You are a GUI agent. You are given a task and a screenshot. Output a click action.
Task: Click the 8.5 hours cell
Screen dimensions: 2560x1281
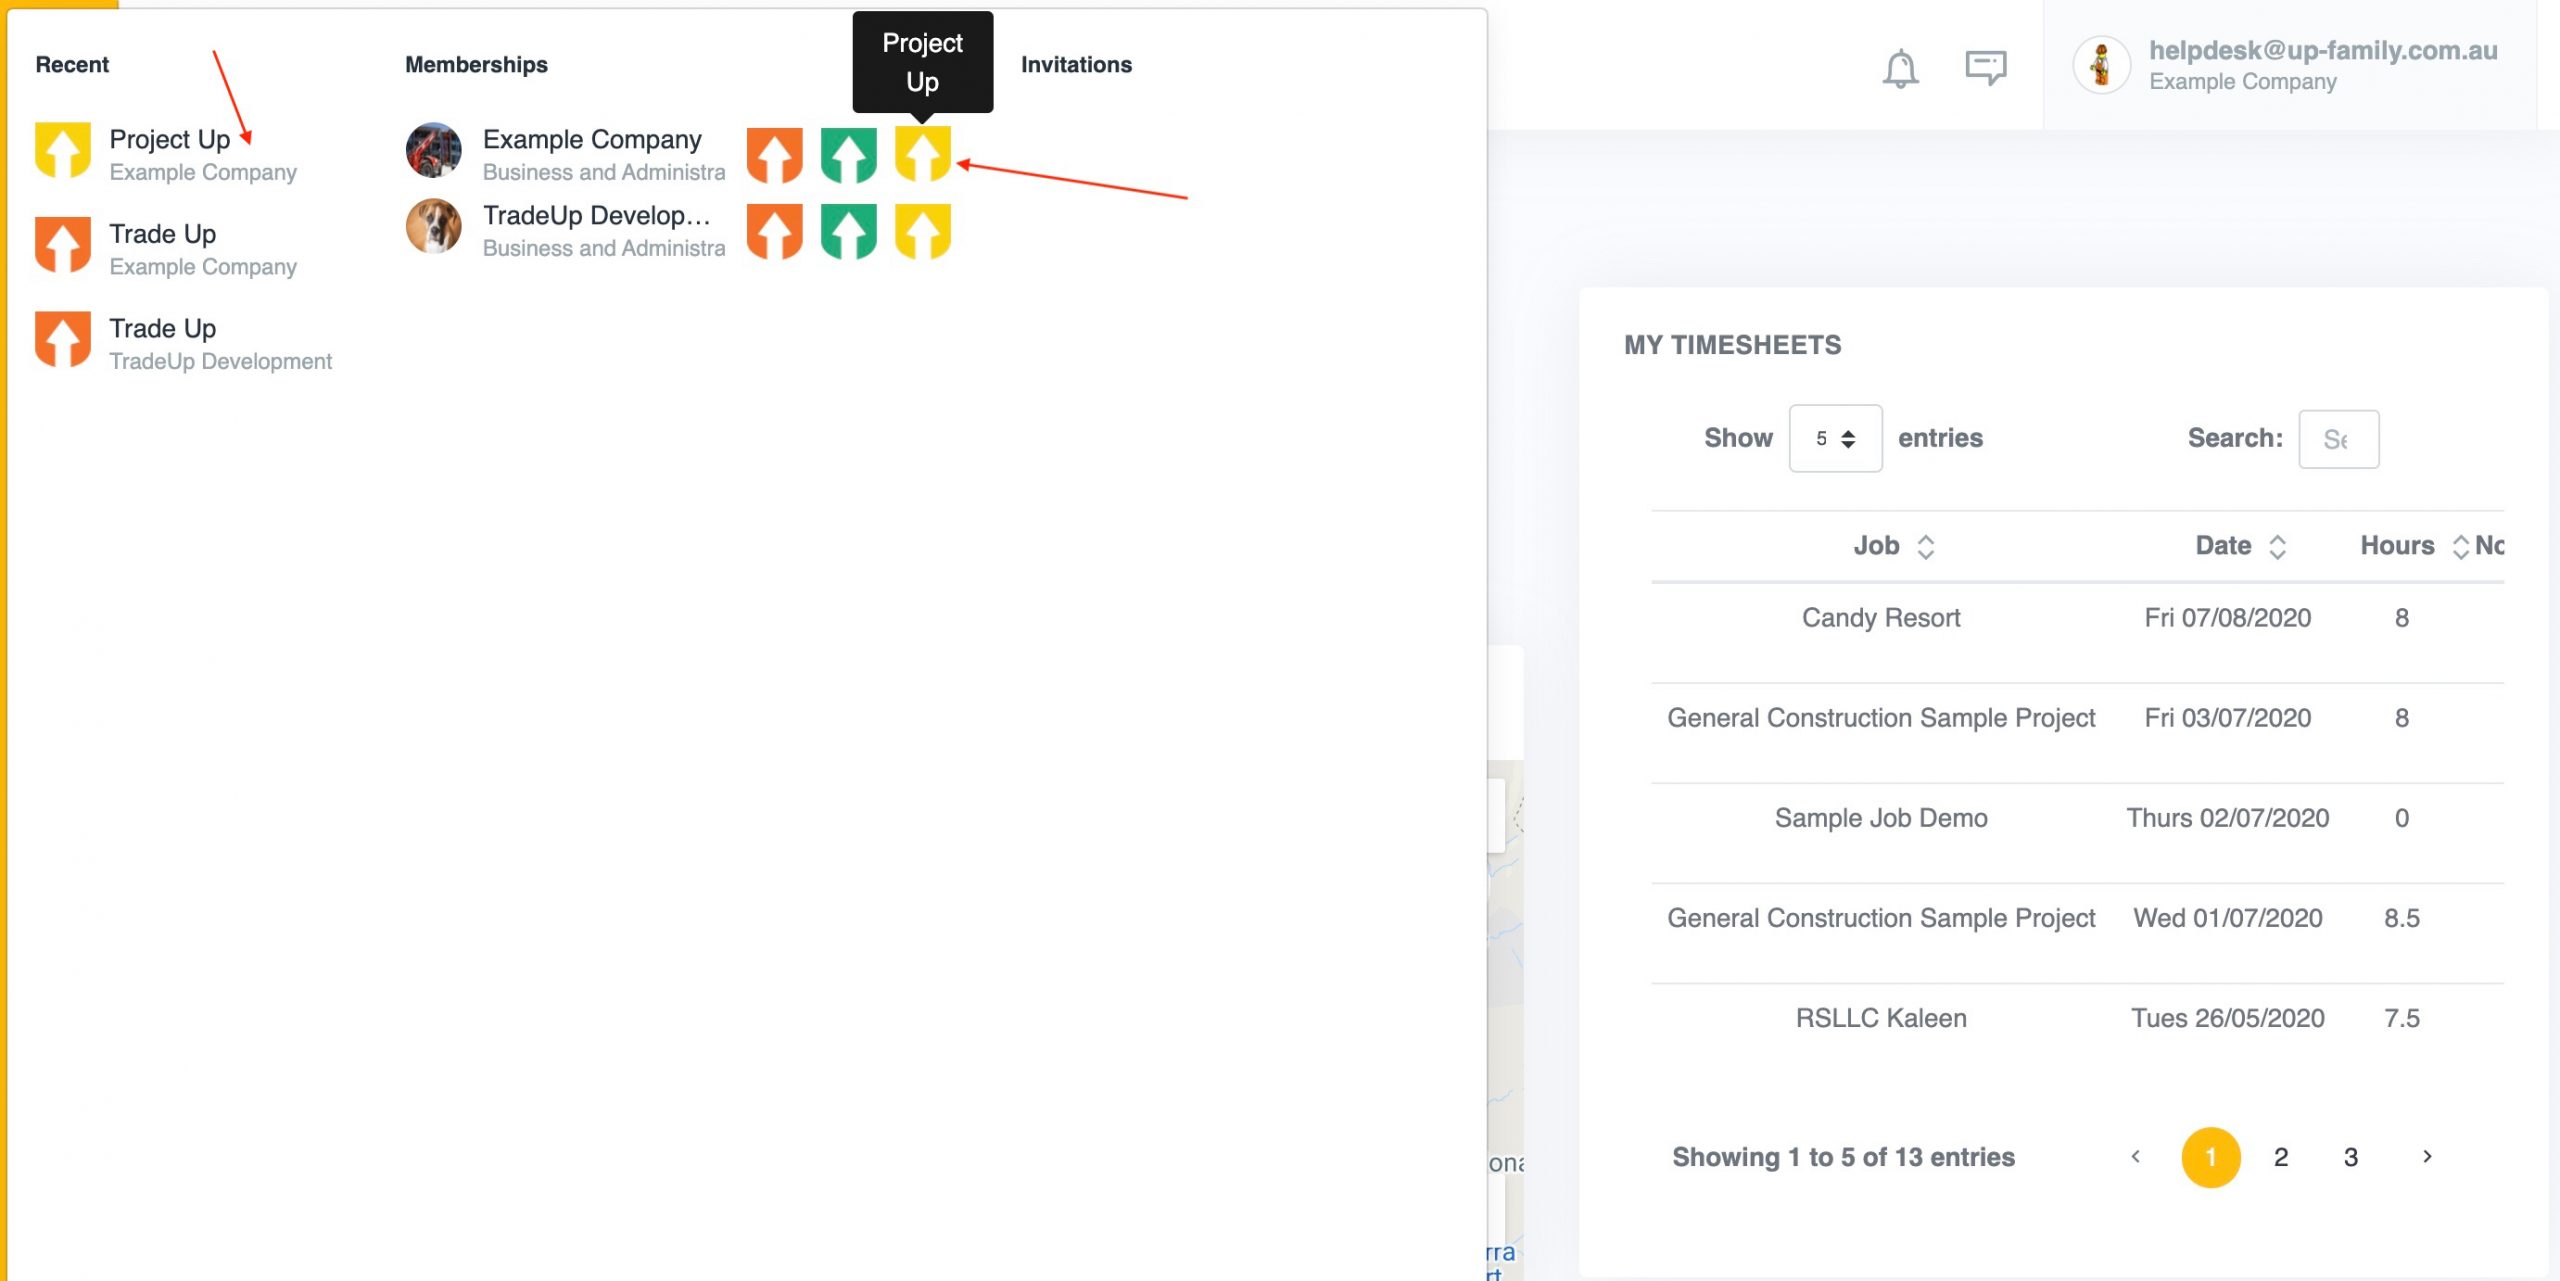pos(2402,918)
